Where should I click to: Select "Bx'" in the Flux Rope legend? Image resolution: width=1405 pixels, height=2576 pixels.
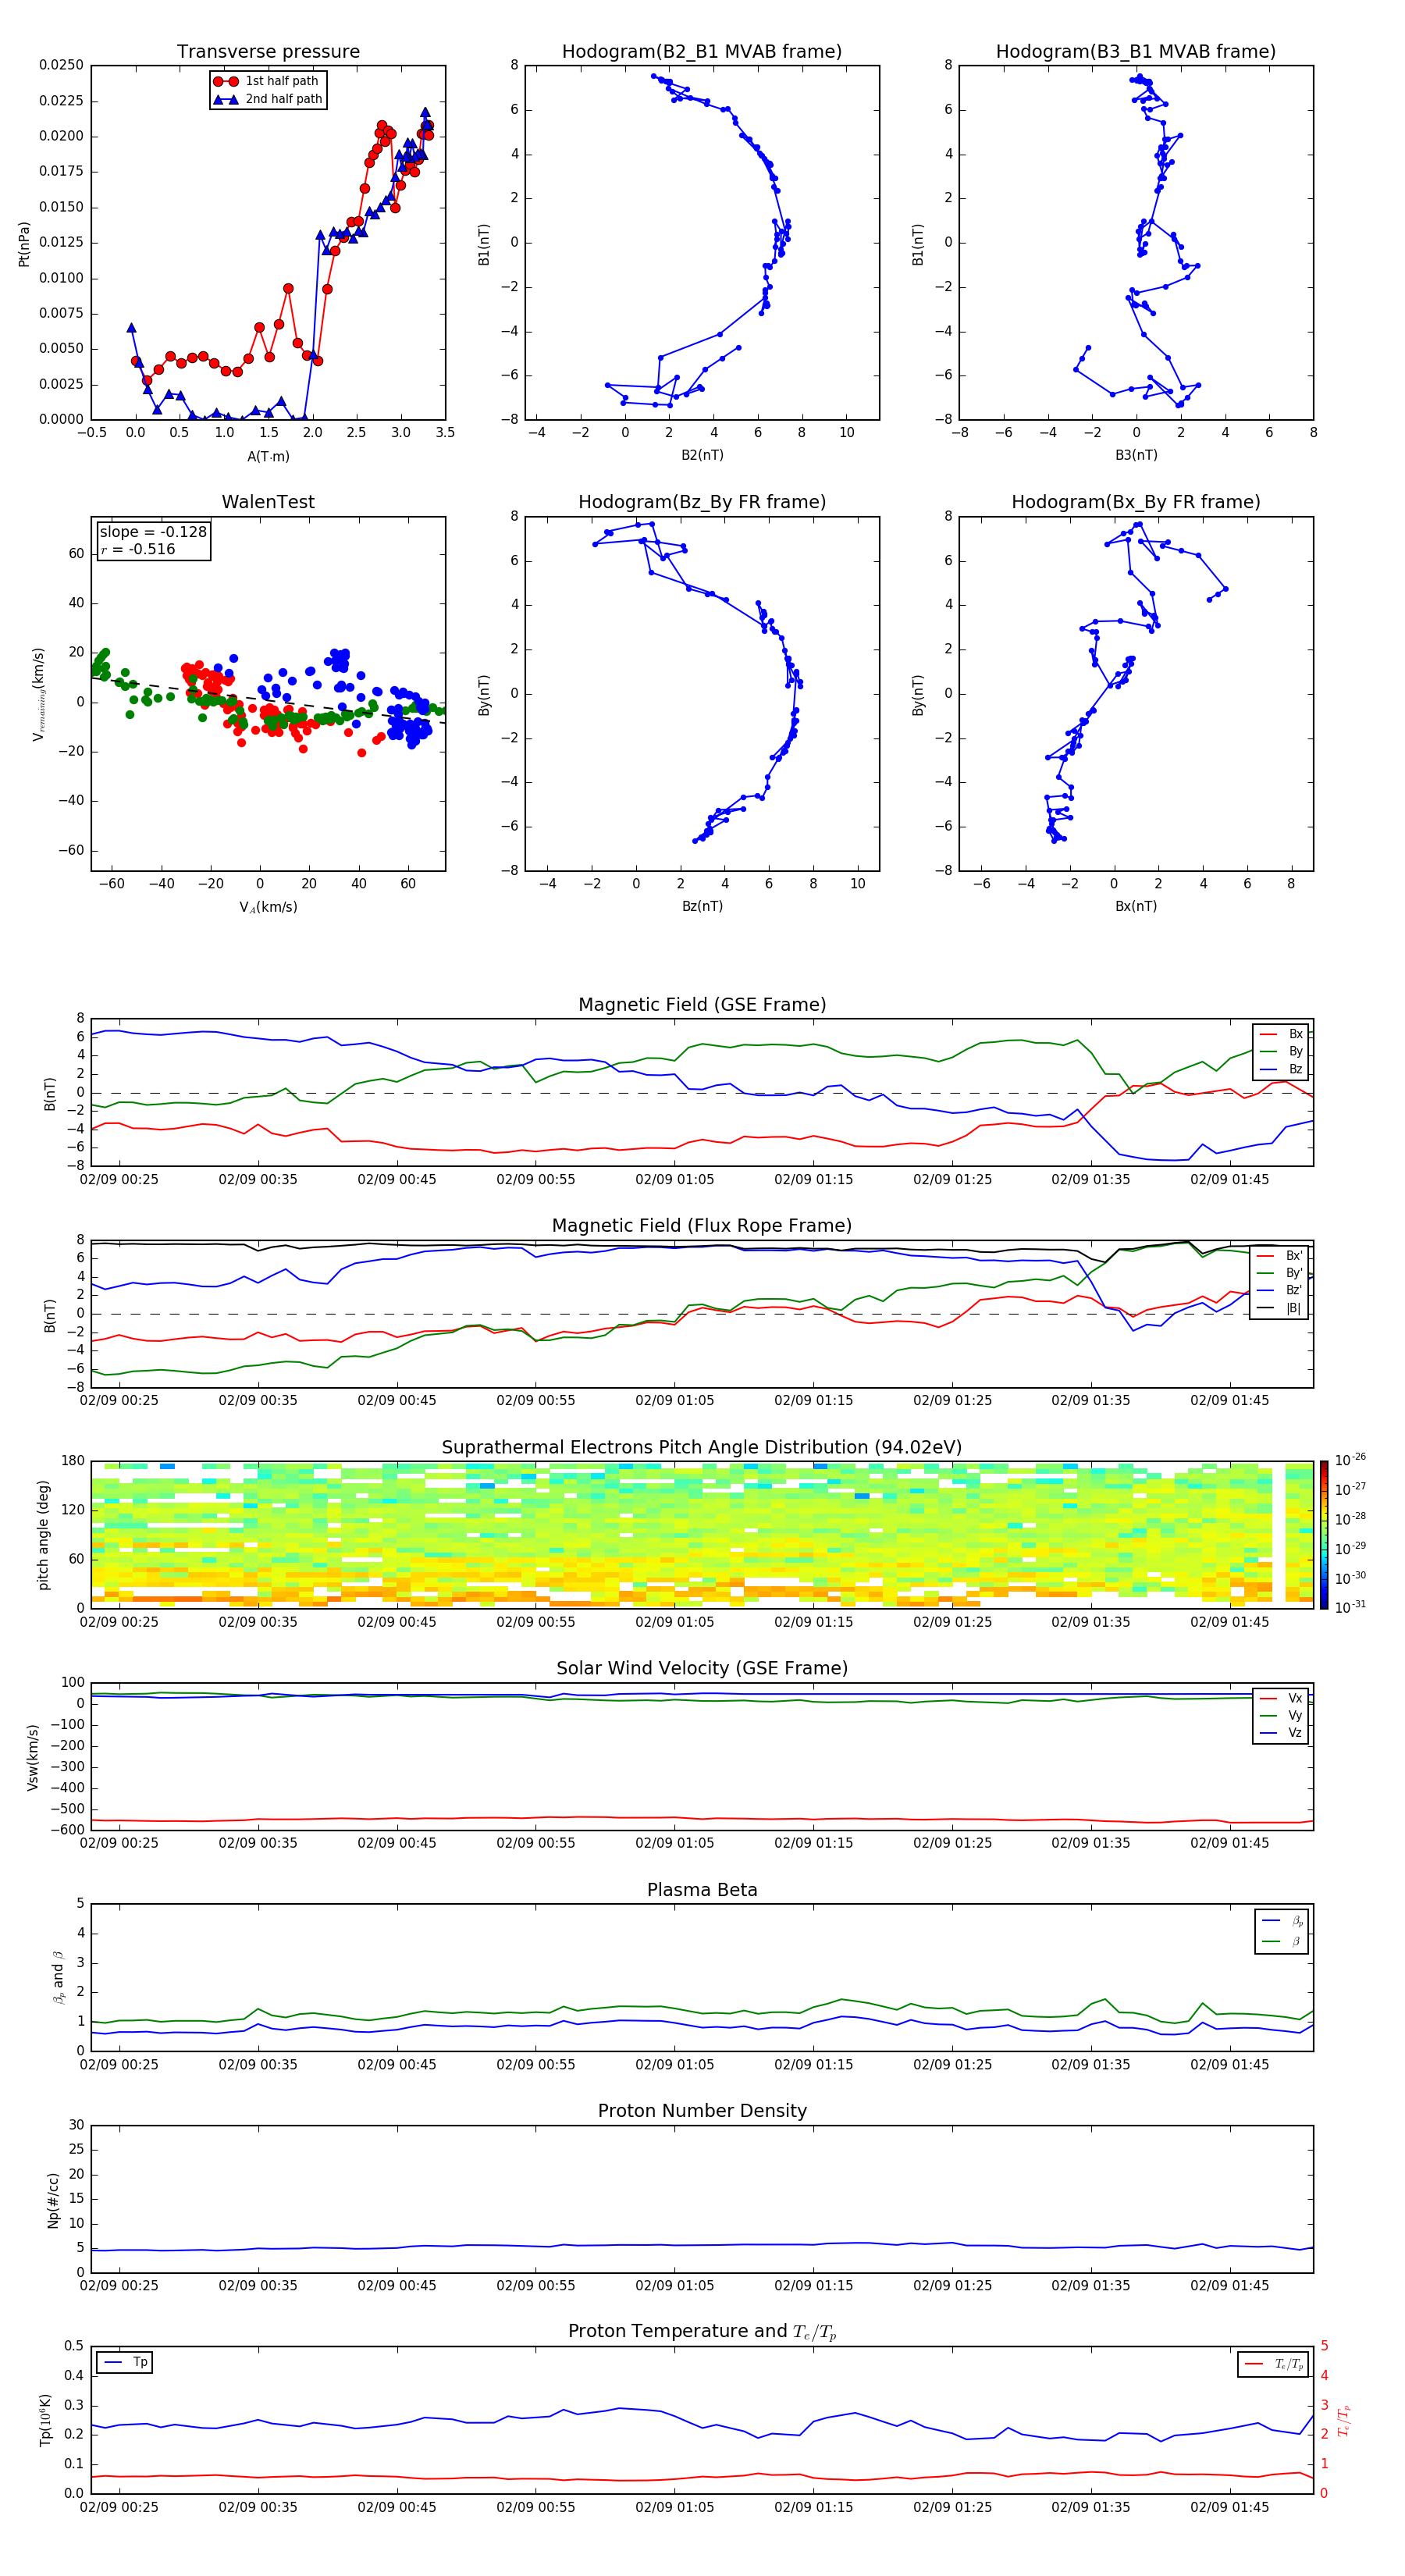point(1280,1256)
